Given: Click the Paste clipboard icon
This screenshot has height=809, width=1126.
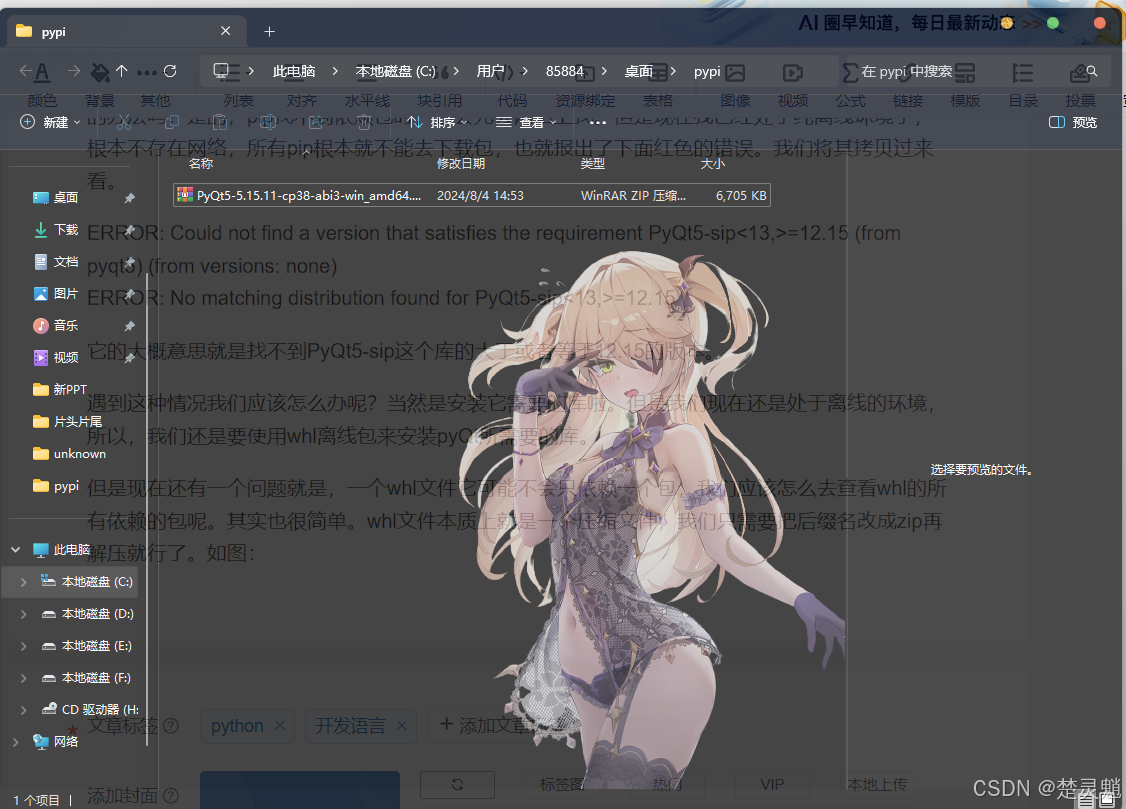Looking at the screenshot, I should (220, 122).
